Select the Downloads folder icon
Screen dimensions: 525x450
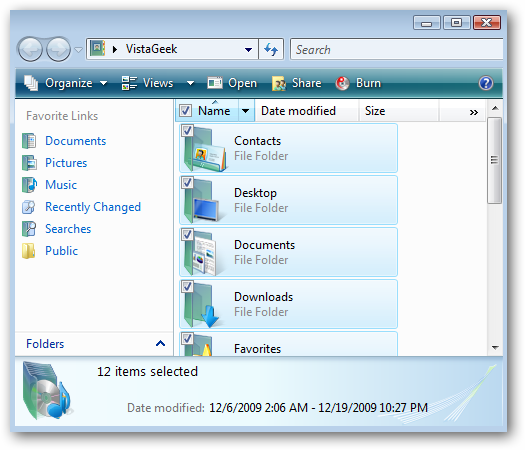[202, 305]
